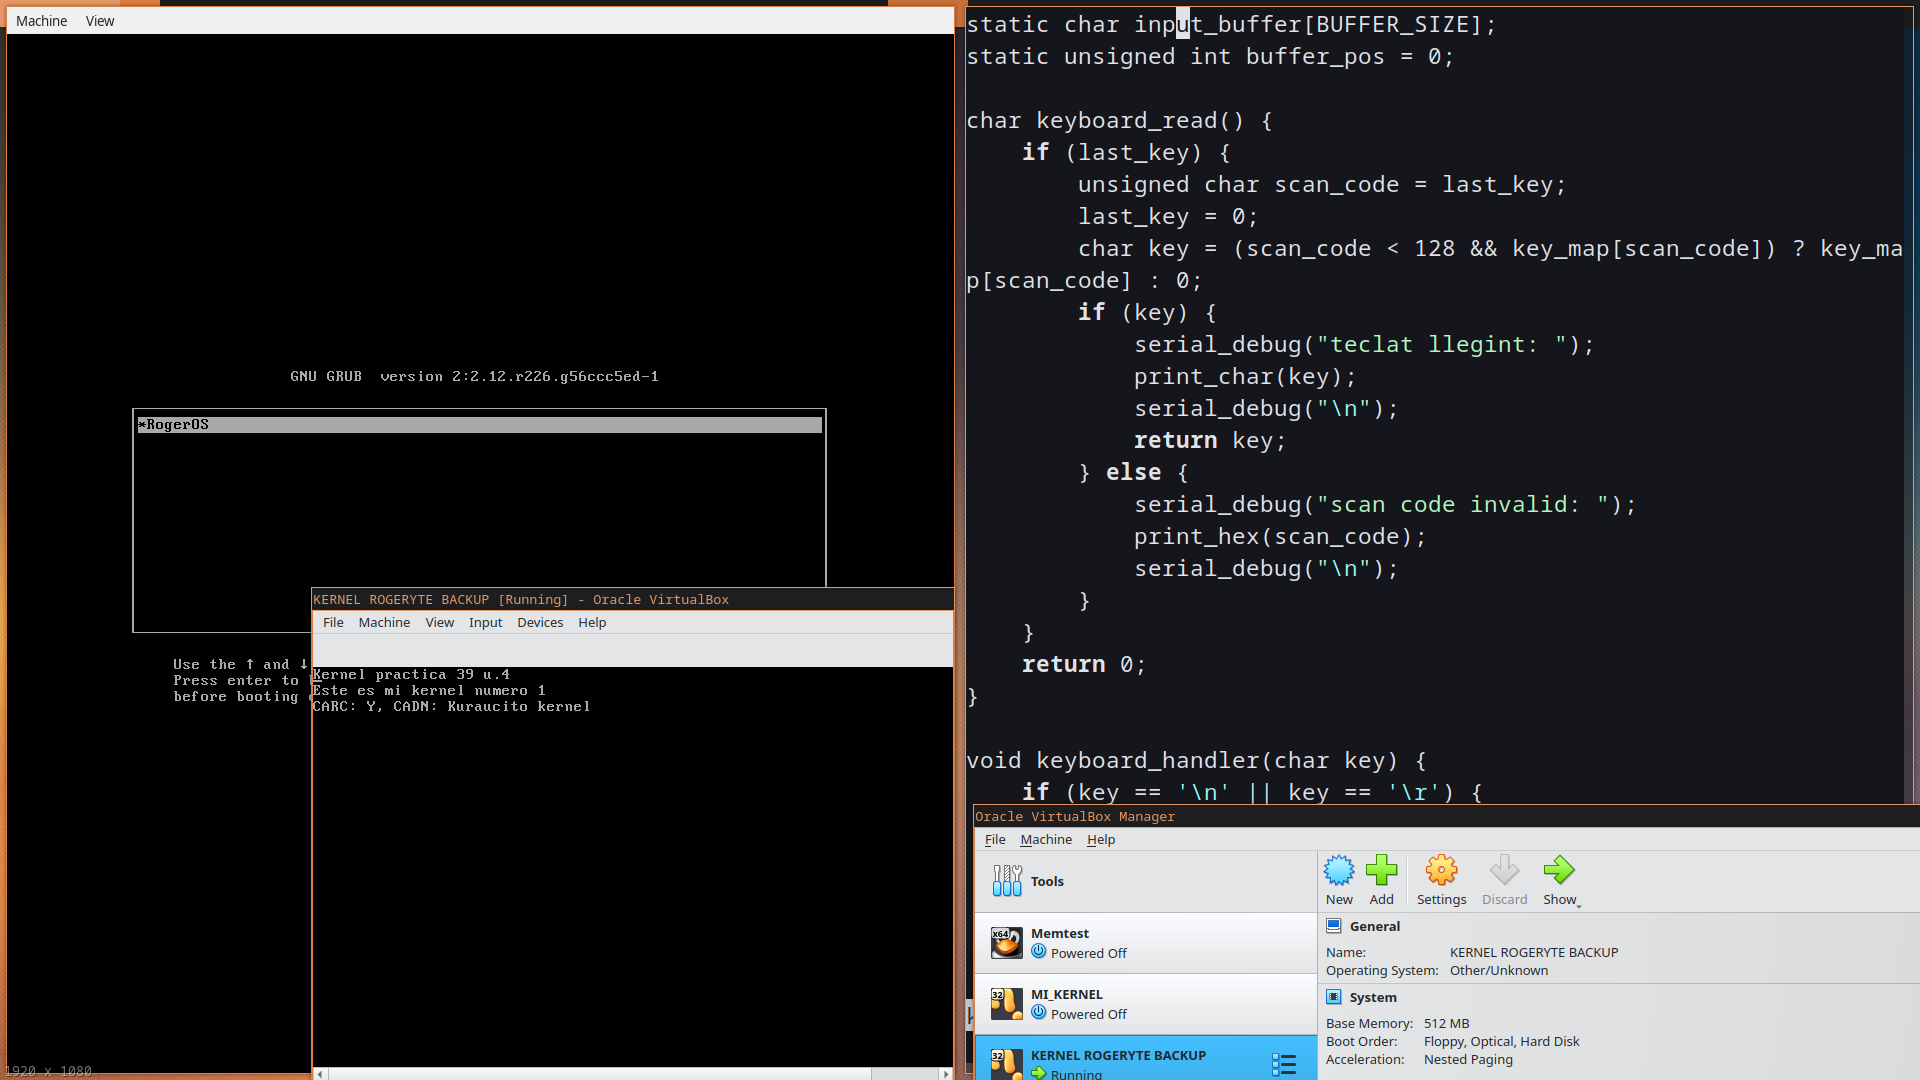Click the Show arrow icon
The width and height of the screenshot is (1920, 1080).
point(1558,870)
